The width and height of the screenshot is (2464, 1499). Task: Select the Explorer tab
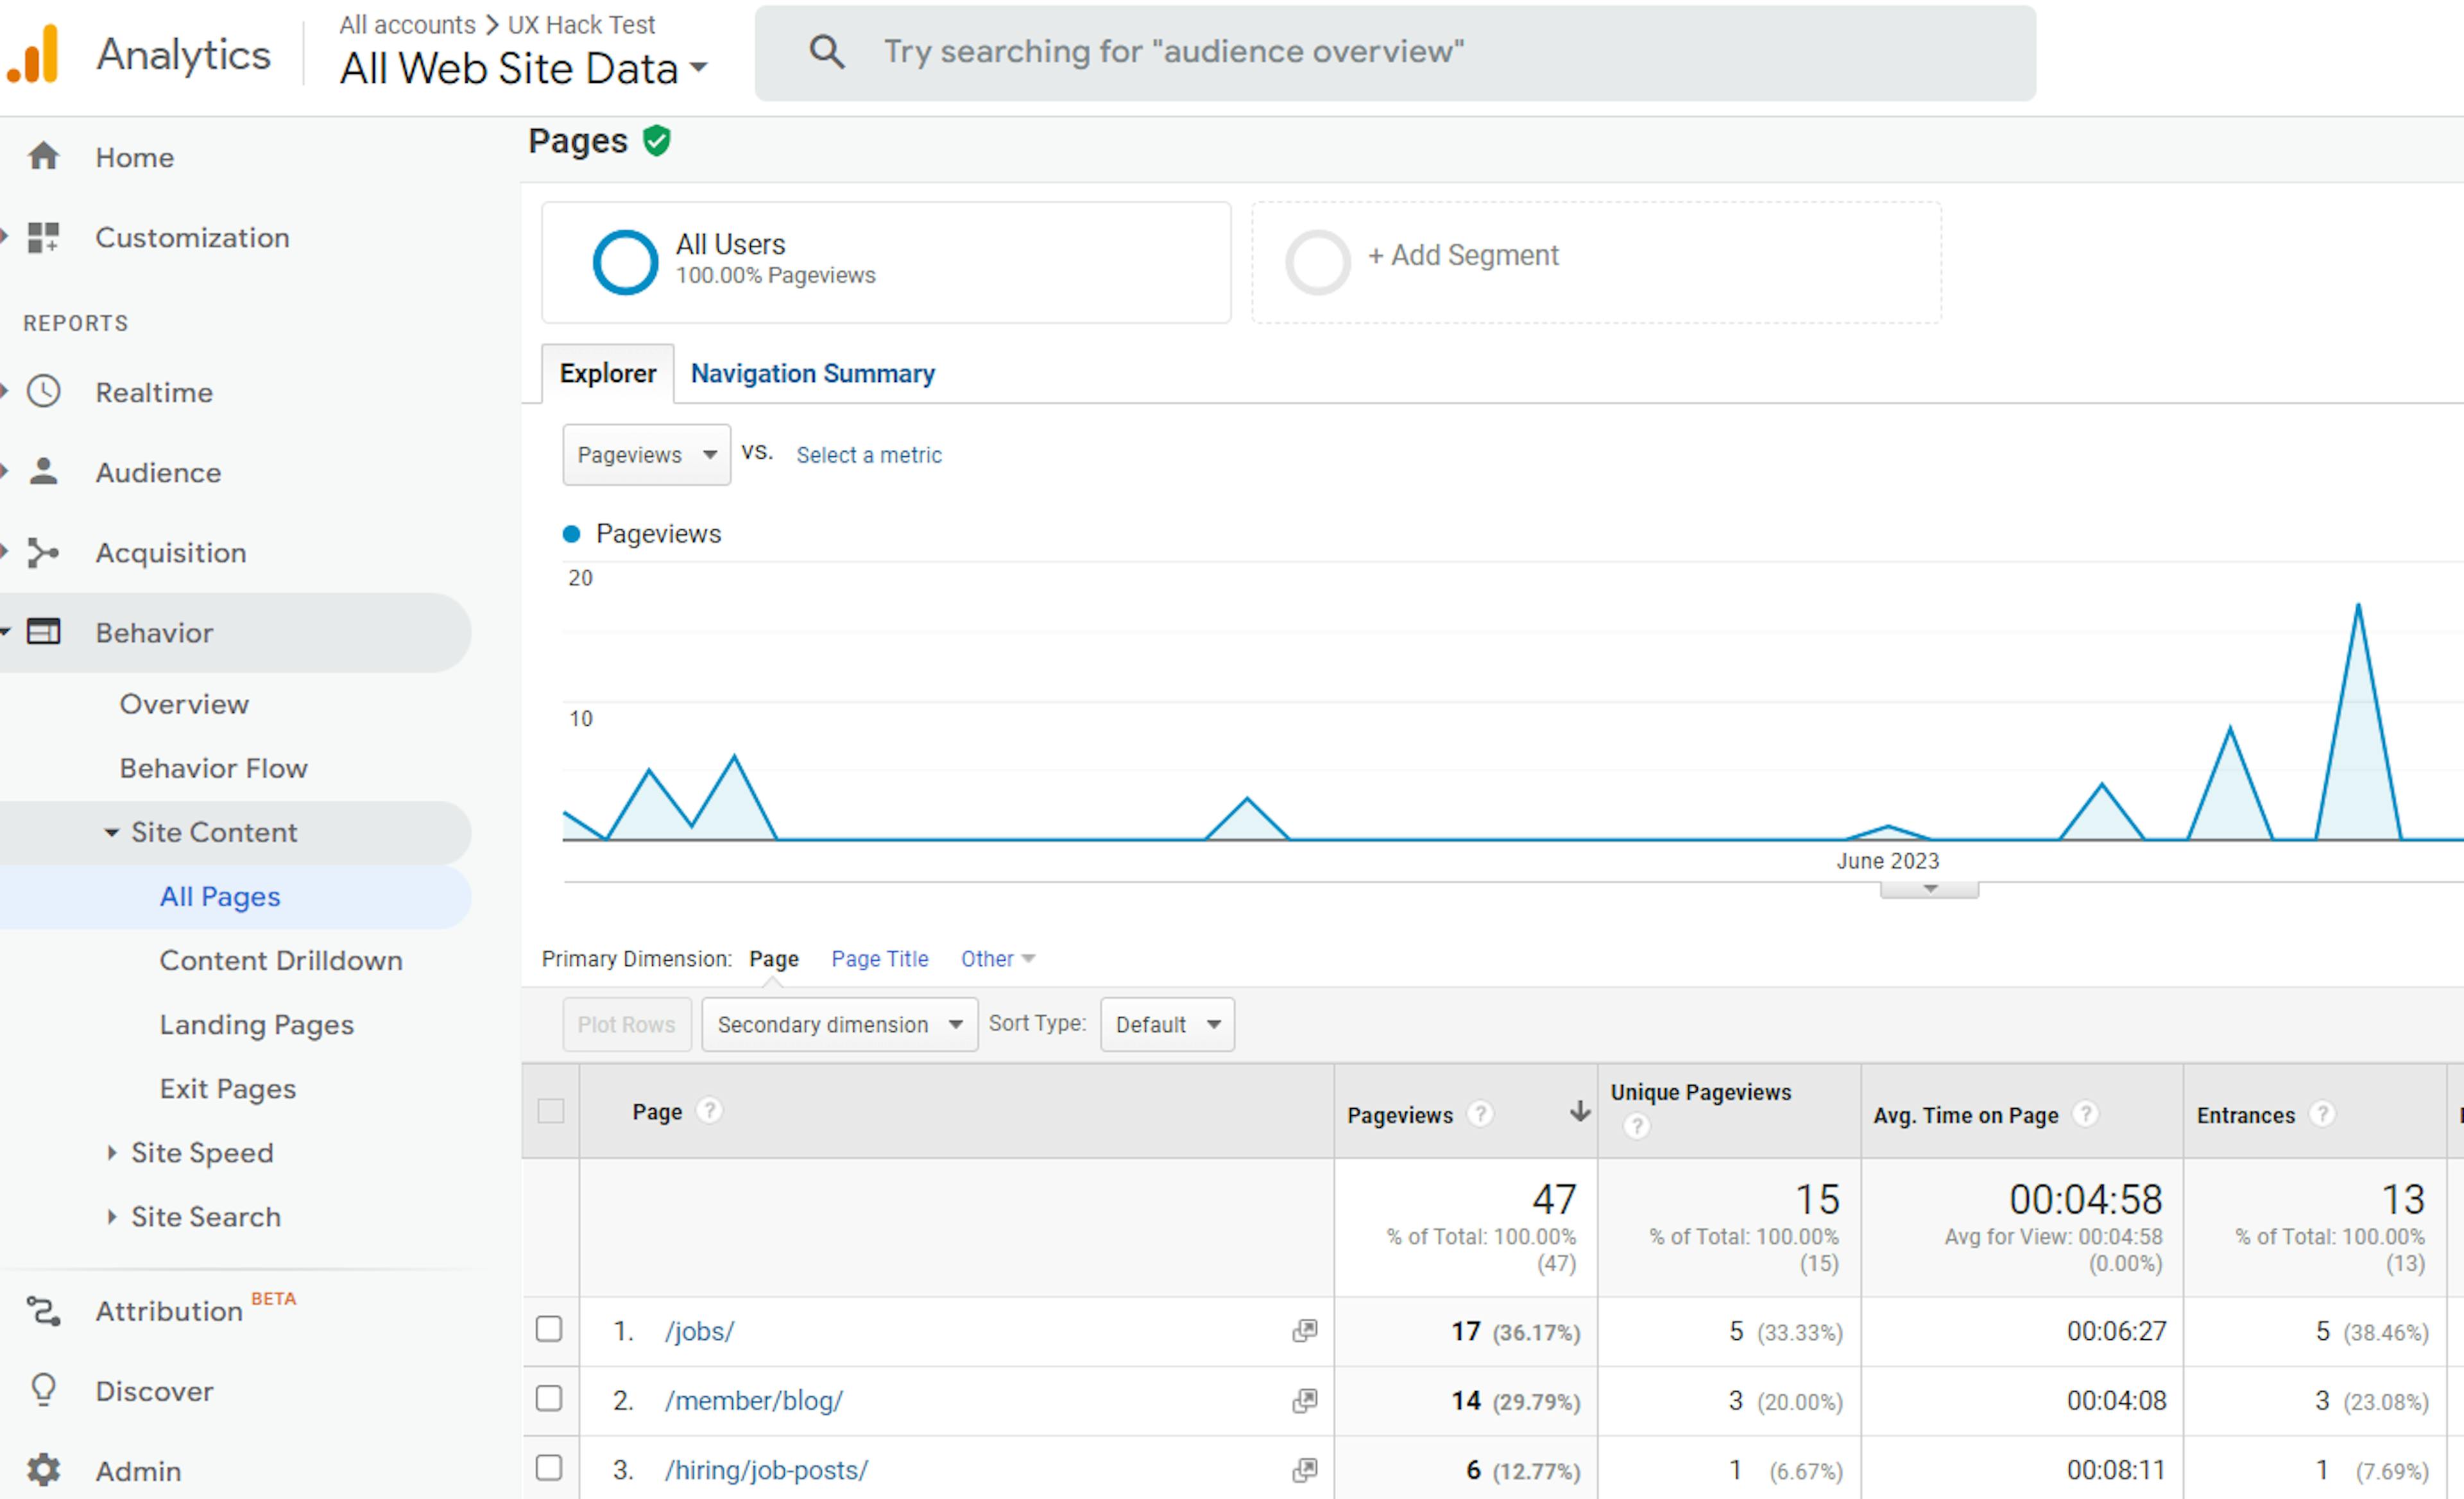pos(607,373)
